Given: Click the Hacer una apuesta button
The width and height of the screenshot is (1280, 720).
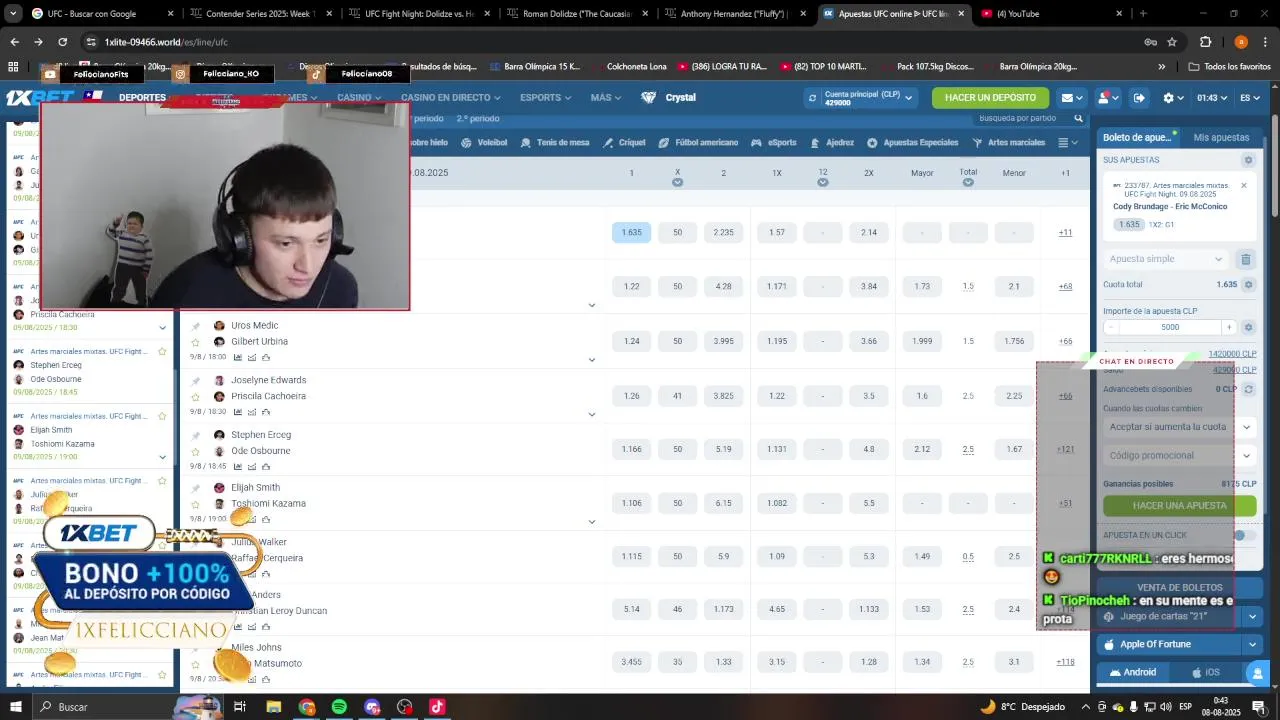Looking at the screenshot, I should coord(1179,506).
